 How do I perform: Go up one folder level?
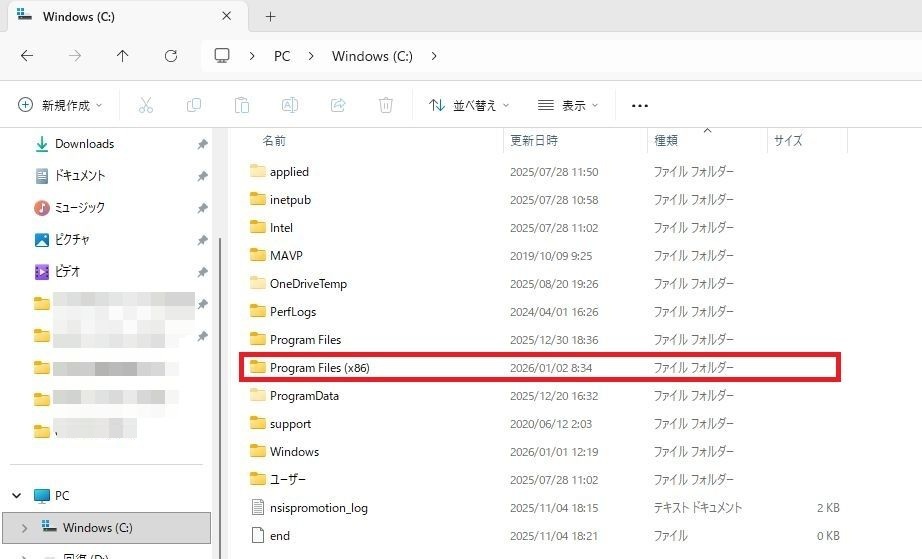(122, 56)
